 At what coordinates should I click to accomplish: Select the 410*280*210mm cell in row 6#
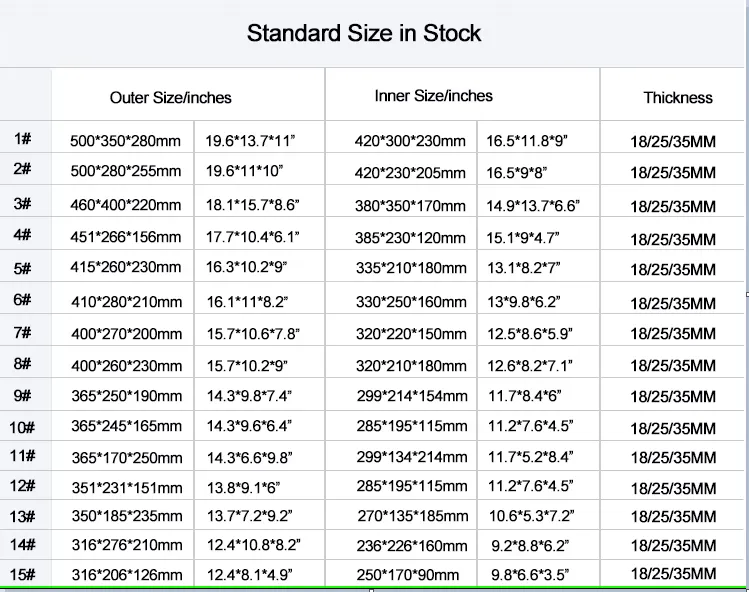pos(123,298)
